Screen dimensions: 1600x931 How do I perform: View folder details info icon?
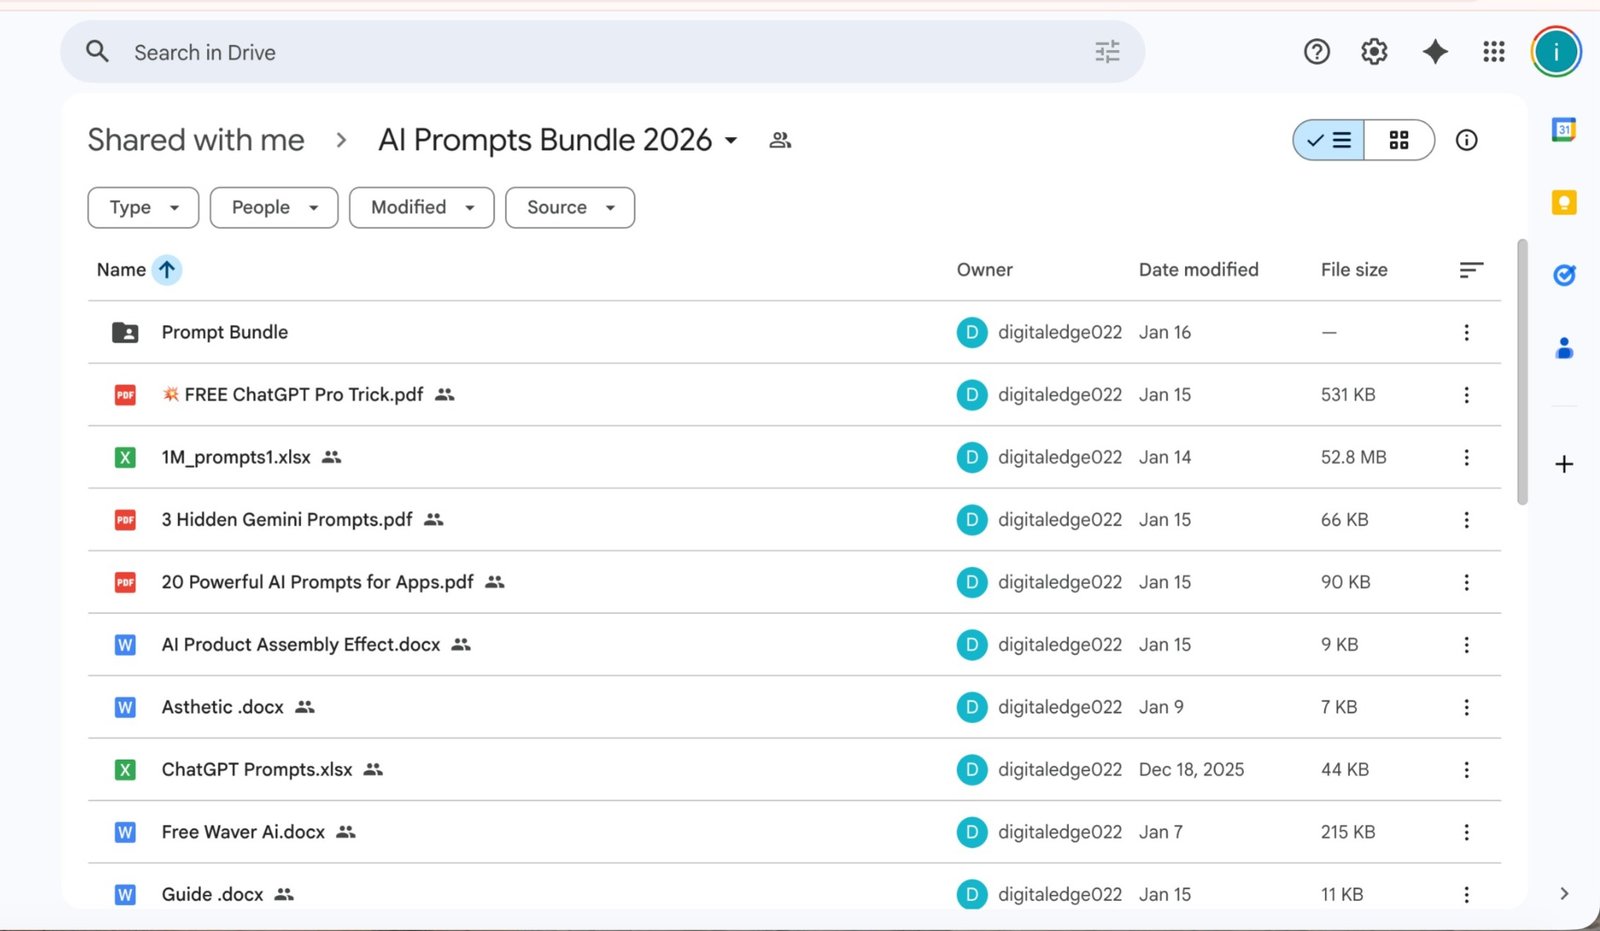pos(1466,140)
